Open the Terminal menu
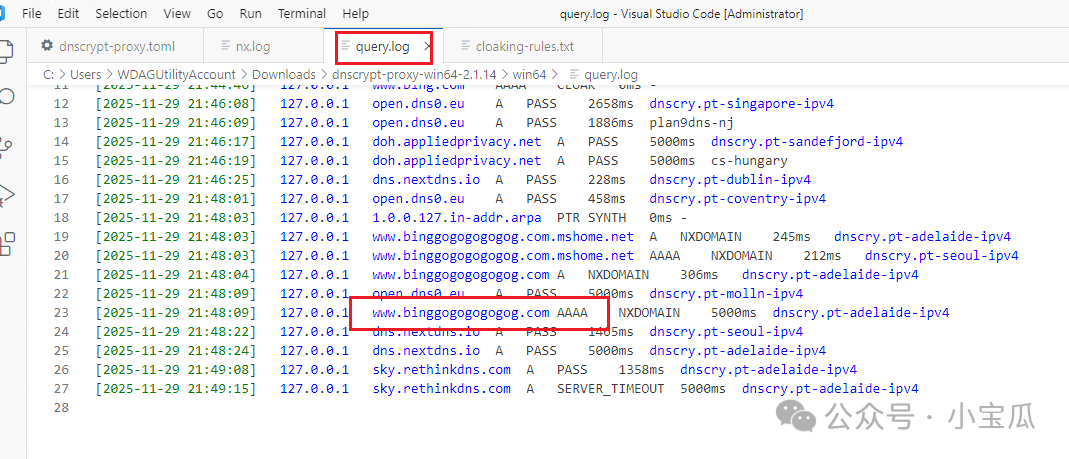Viewport: 1069px width, 459px height. click(300, 14)
